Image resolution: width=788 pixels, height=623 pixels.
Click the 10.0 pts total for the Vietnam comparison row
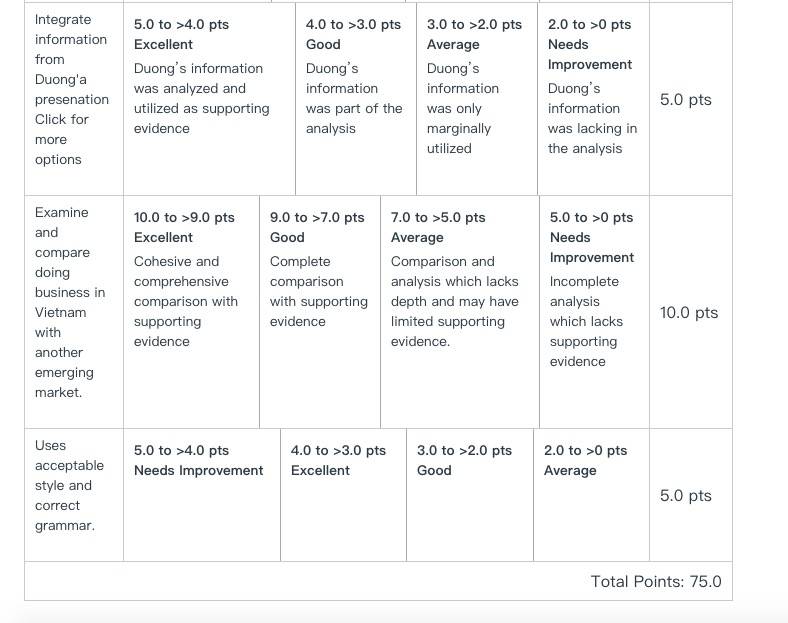(x=689, y=313)
